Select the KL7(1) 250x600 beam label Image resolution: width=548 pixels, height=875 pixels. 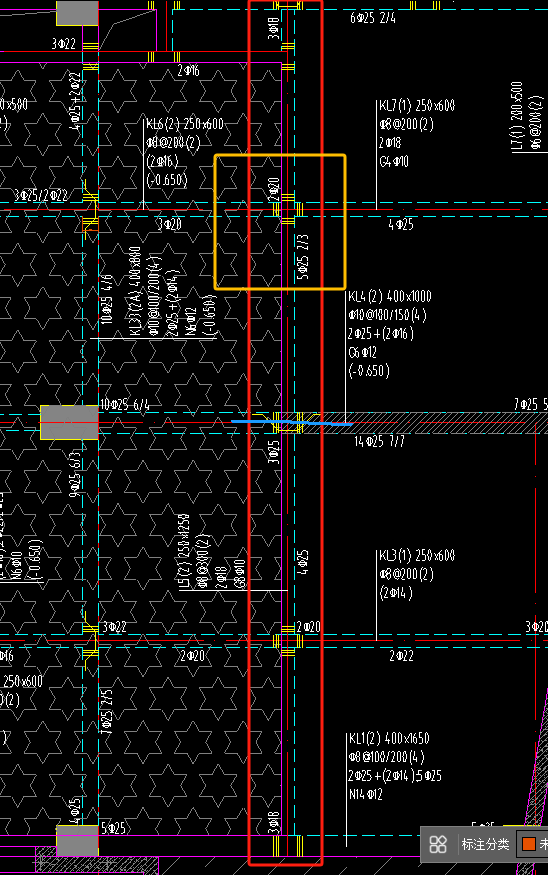point(417,105)
